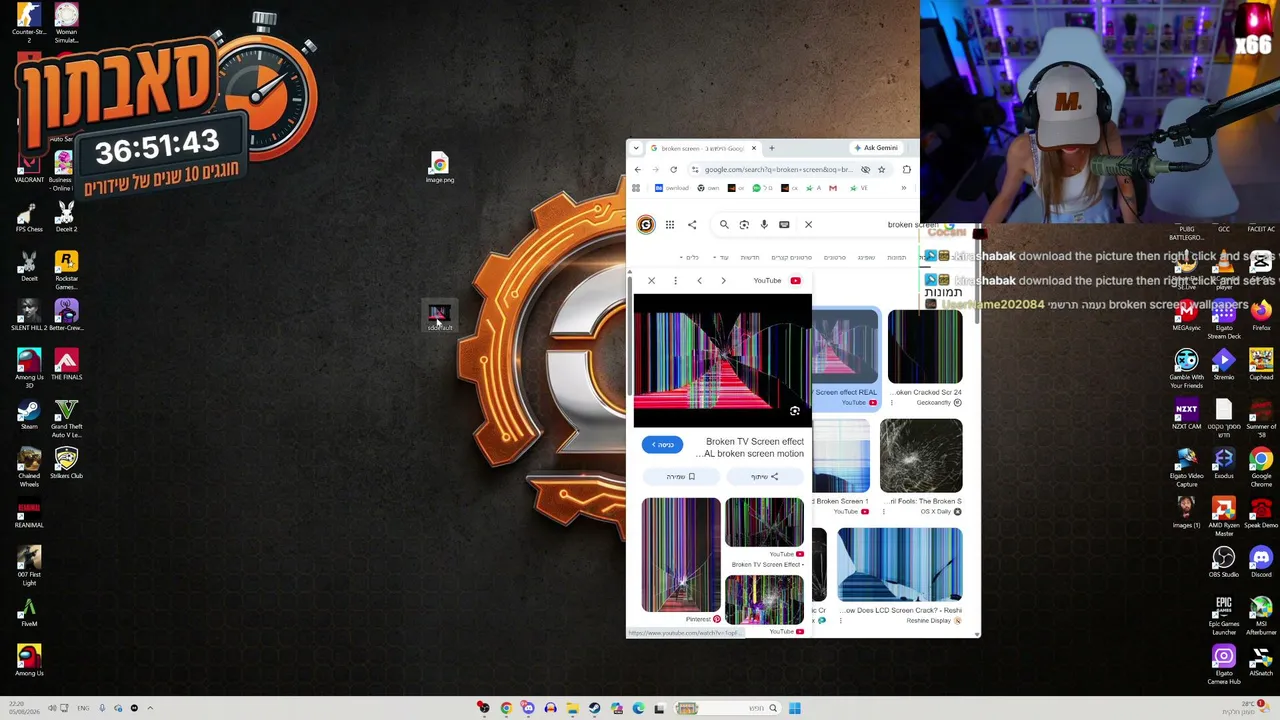The image size is (1280, 720).
Task: Open the Windows Start button
Action: (794, 708)
